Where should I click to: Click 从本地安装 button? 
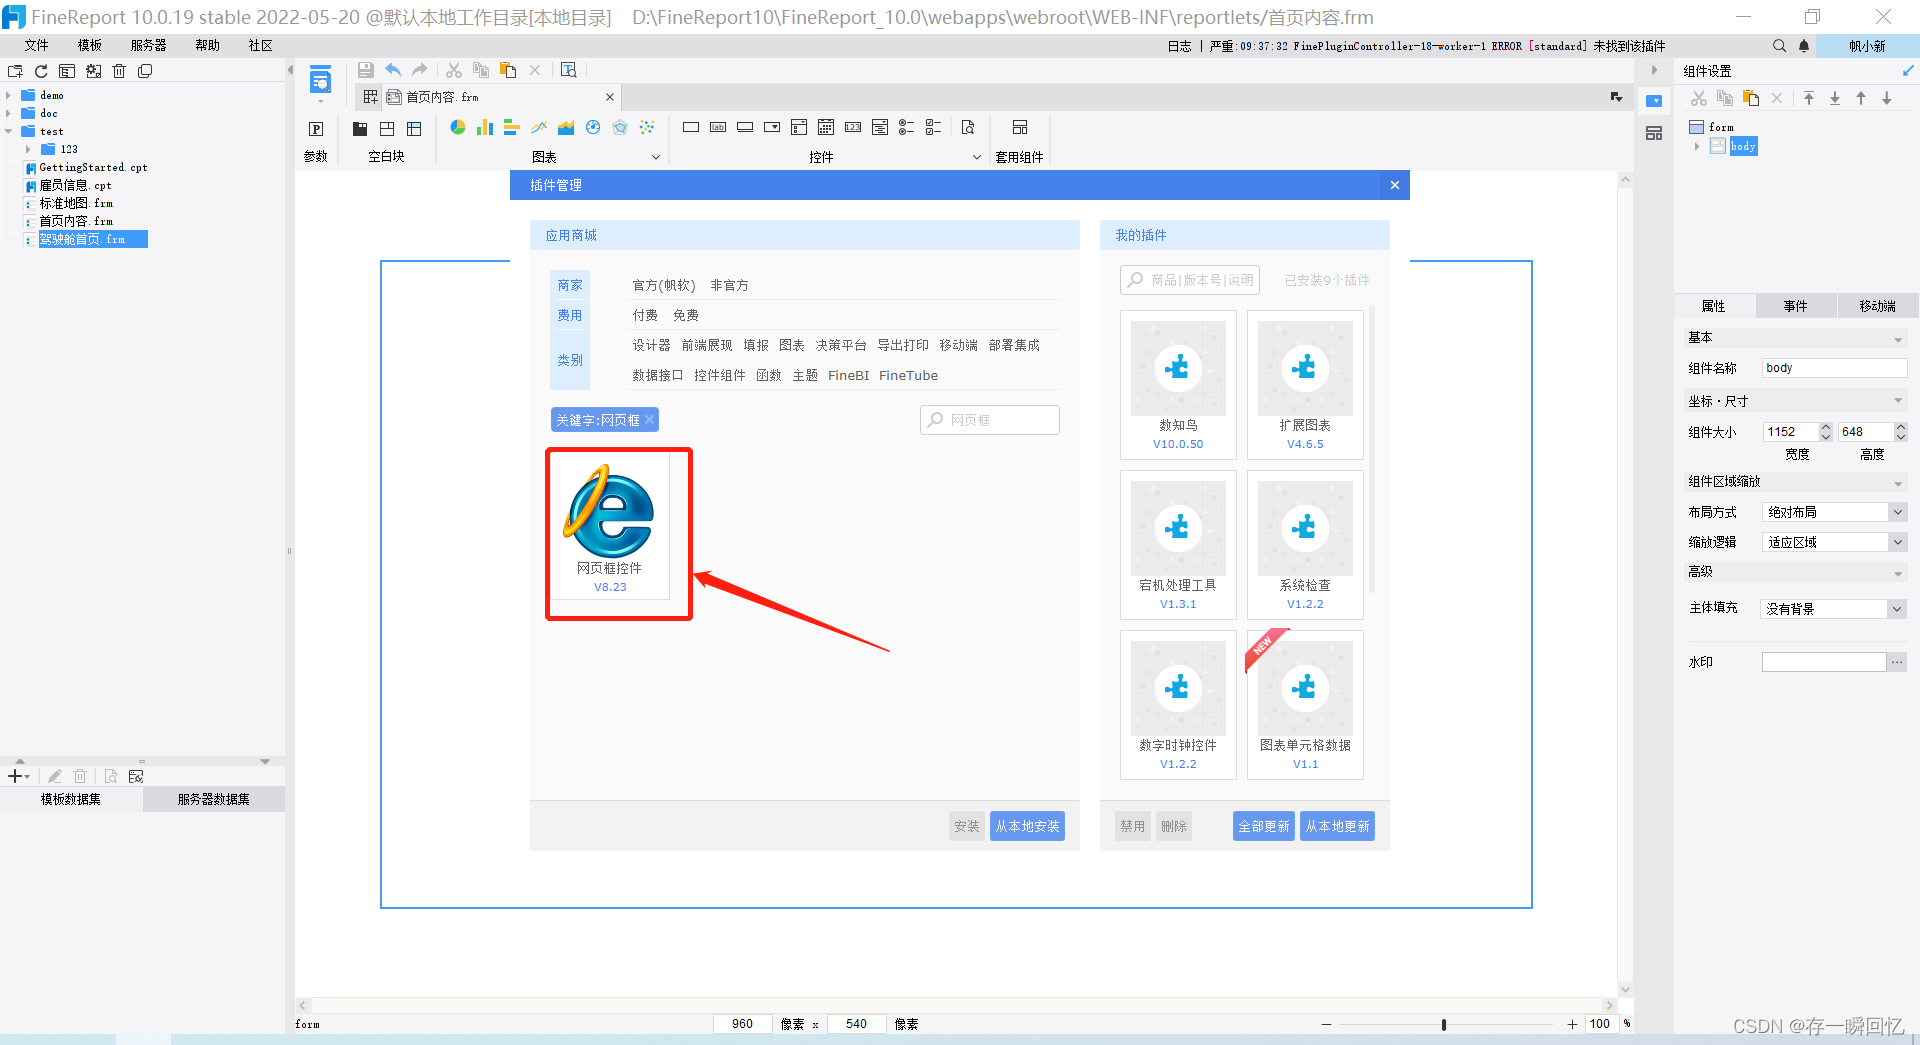[1027, 826]
